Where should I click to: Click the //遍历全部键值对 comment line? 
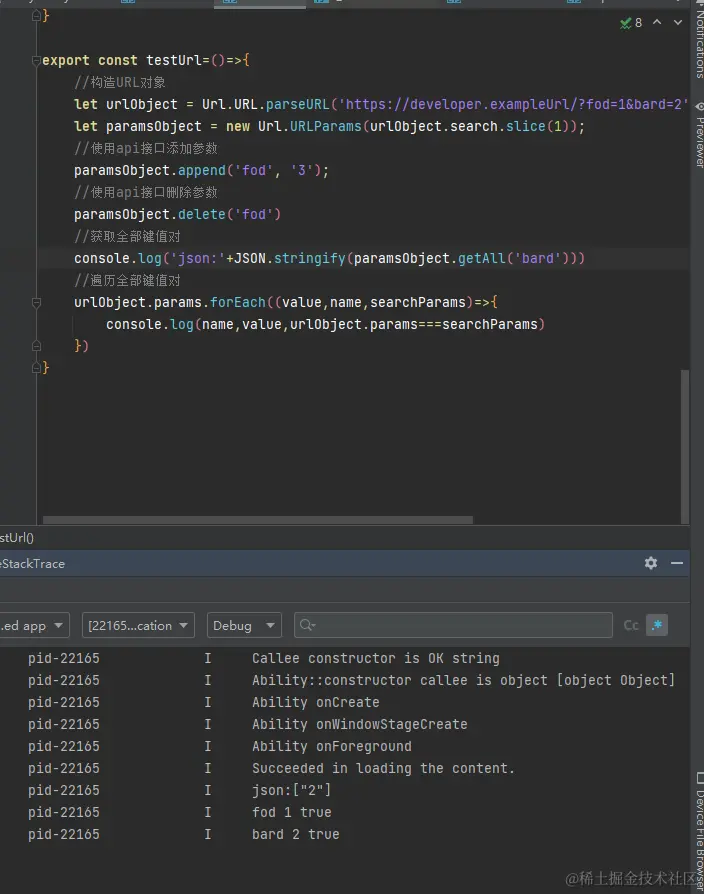(x=127, y=280)
